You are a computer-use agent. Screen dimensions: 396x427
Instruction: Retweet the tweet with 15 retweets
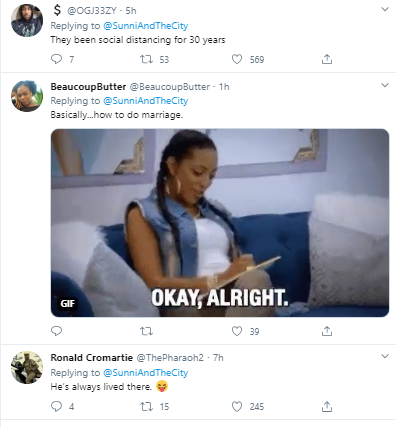(146, 406)
